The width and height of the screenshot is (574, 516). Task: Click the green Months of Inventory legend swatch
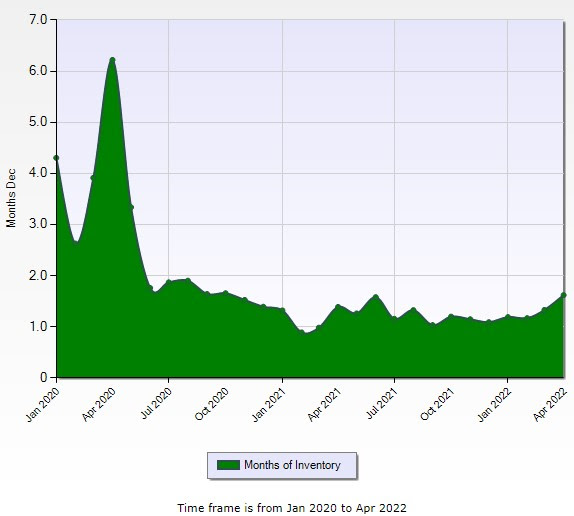228,465
